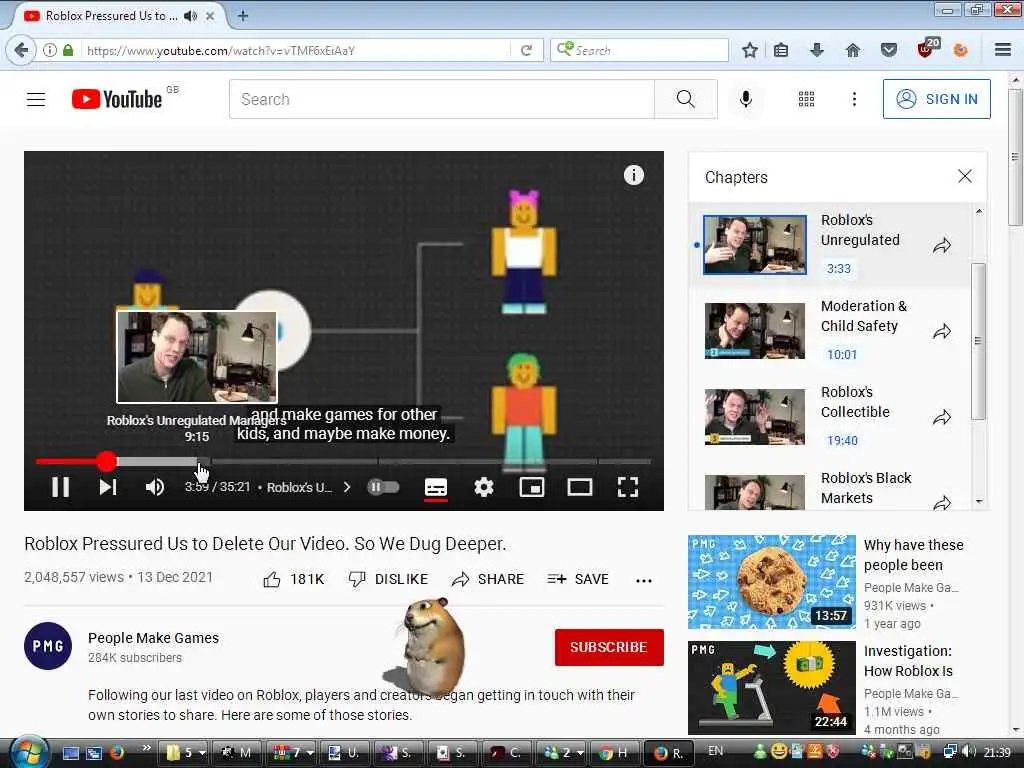Share the Roblox's Unregulated chapter

click(942, 246)
